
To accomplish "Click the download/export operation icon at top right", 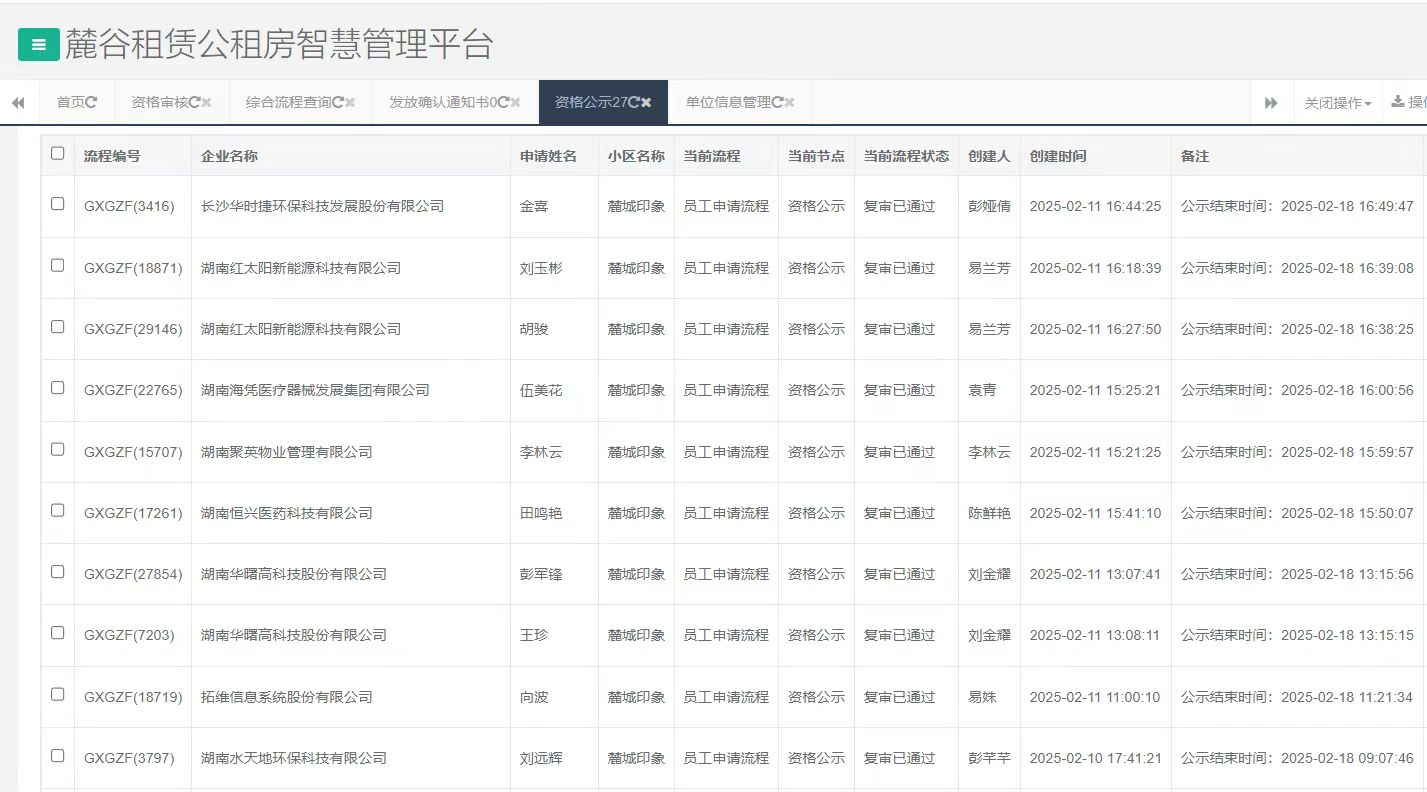I will coord(1398,101).
